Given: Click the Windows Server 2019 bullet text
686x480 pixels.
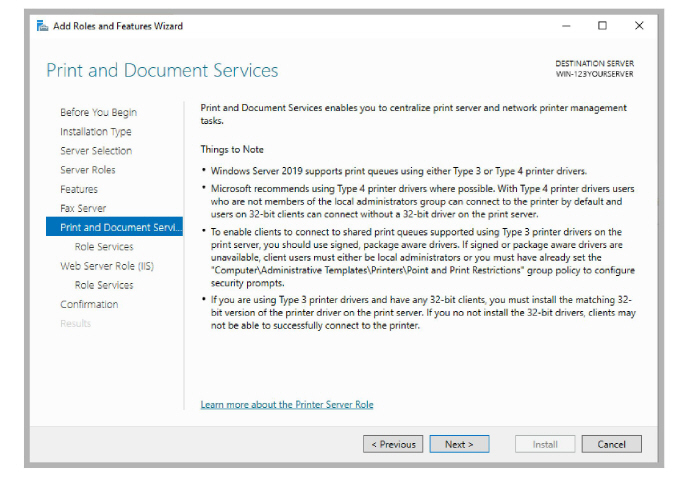Looking at the screenshot, I should (399, 171).
